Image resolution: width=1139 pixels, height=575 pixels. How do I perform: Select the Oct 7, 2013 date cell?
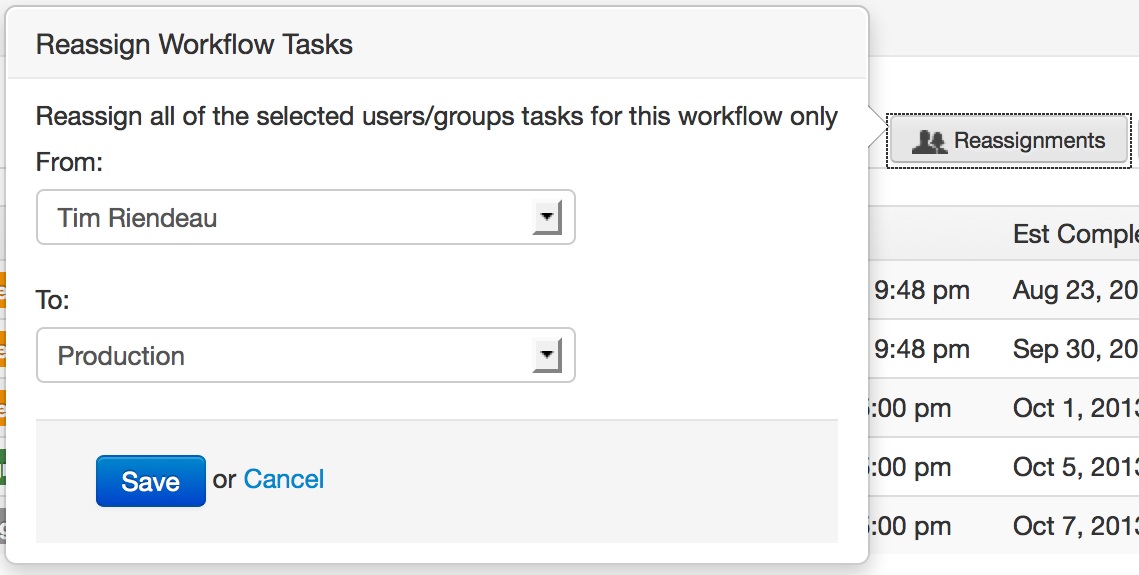point(1075,526)
